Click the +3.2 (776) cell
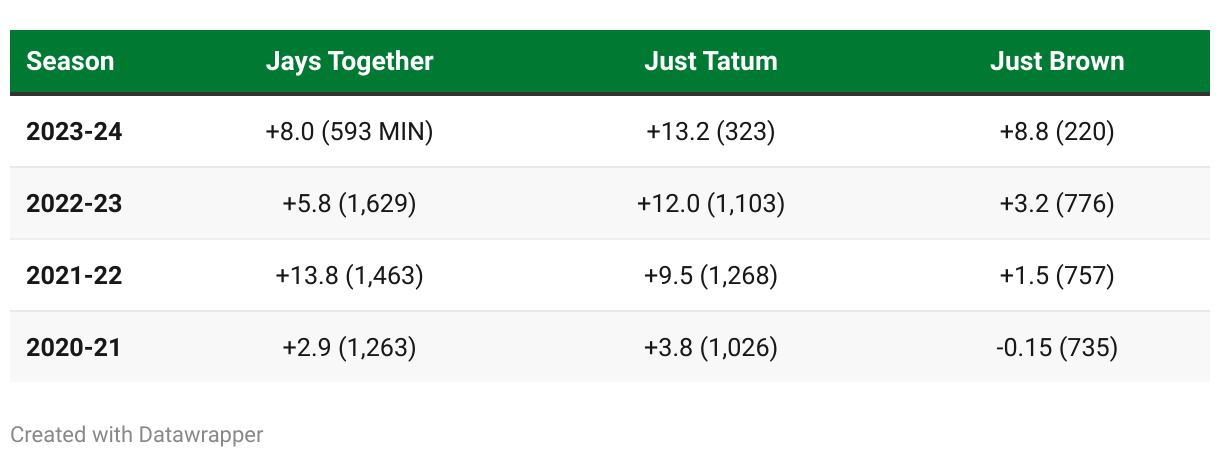1220x458 pixels. pyautogui.click(x=1056, y=203)
